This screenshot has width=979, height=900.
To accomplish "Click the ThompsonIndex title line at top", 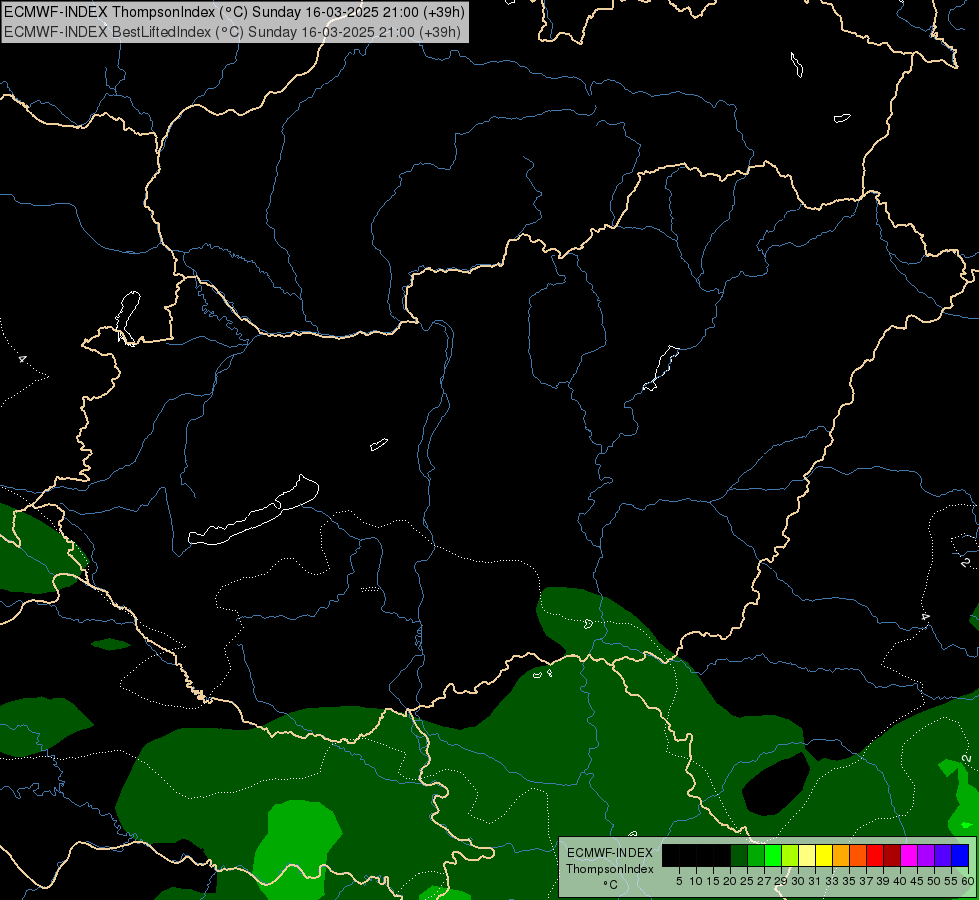I will pos(234,11).
